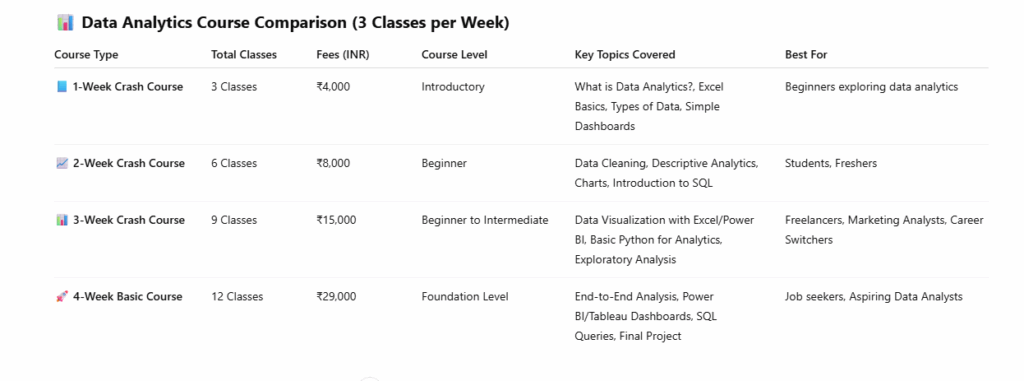Click the Best For column header
The height and width of the screenshot is (381, 1024).
806,55
